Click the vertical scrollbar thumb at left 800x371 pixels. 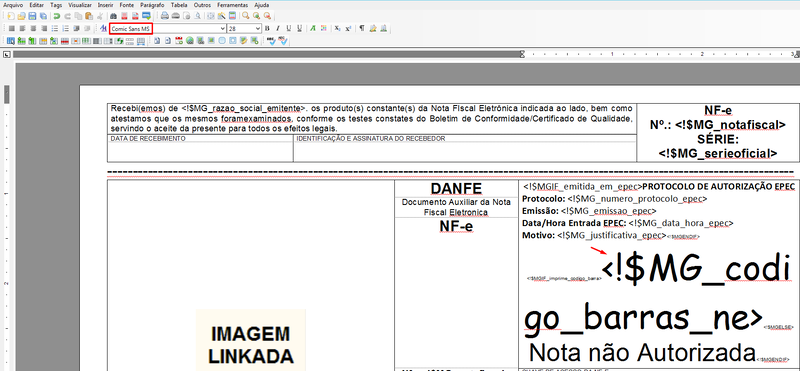(x=7, y=94)
